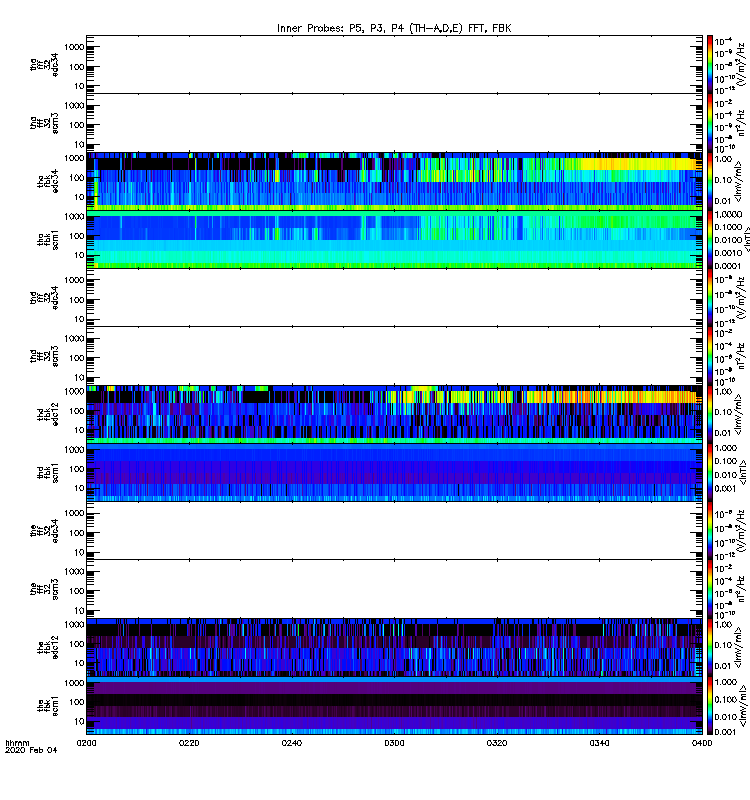Select the tha fff 32 edc34 panel label
This screenshot has height=800, width=750.
click(x=44, y=65)
